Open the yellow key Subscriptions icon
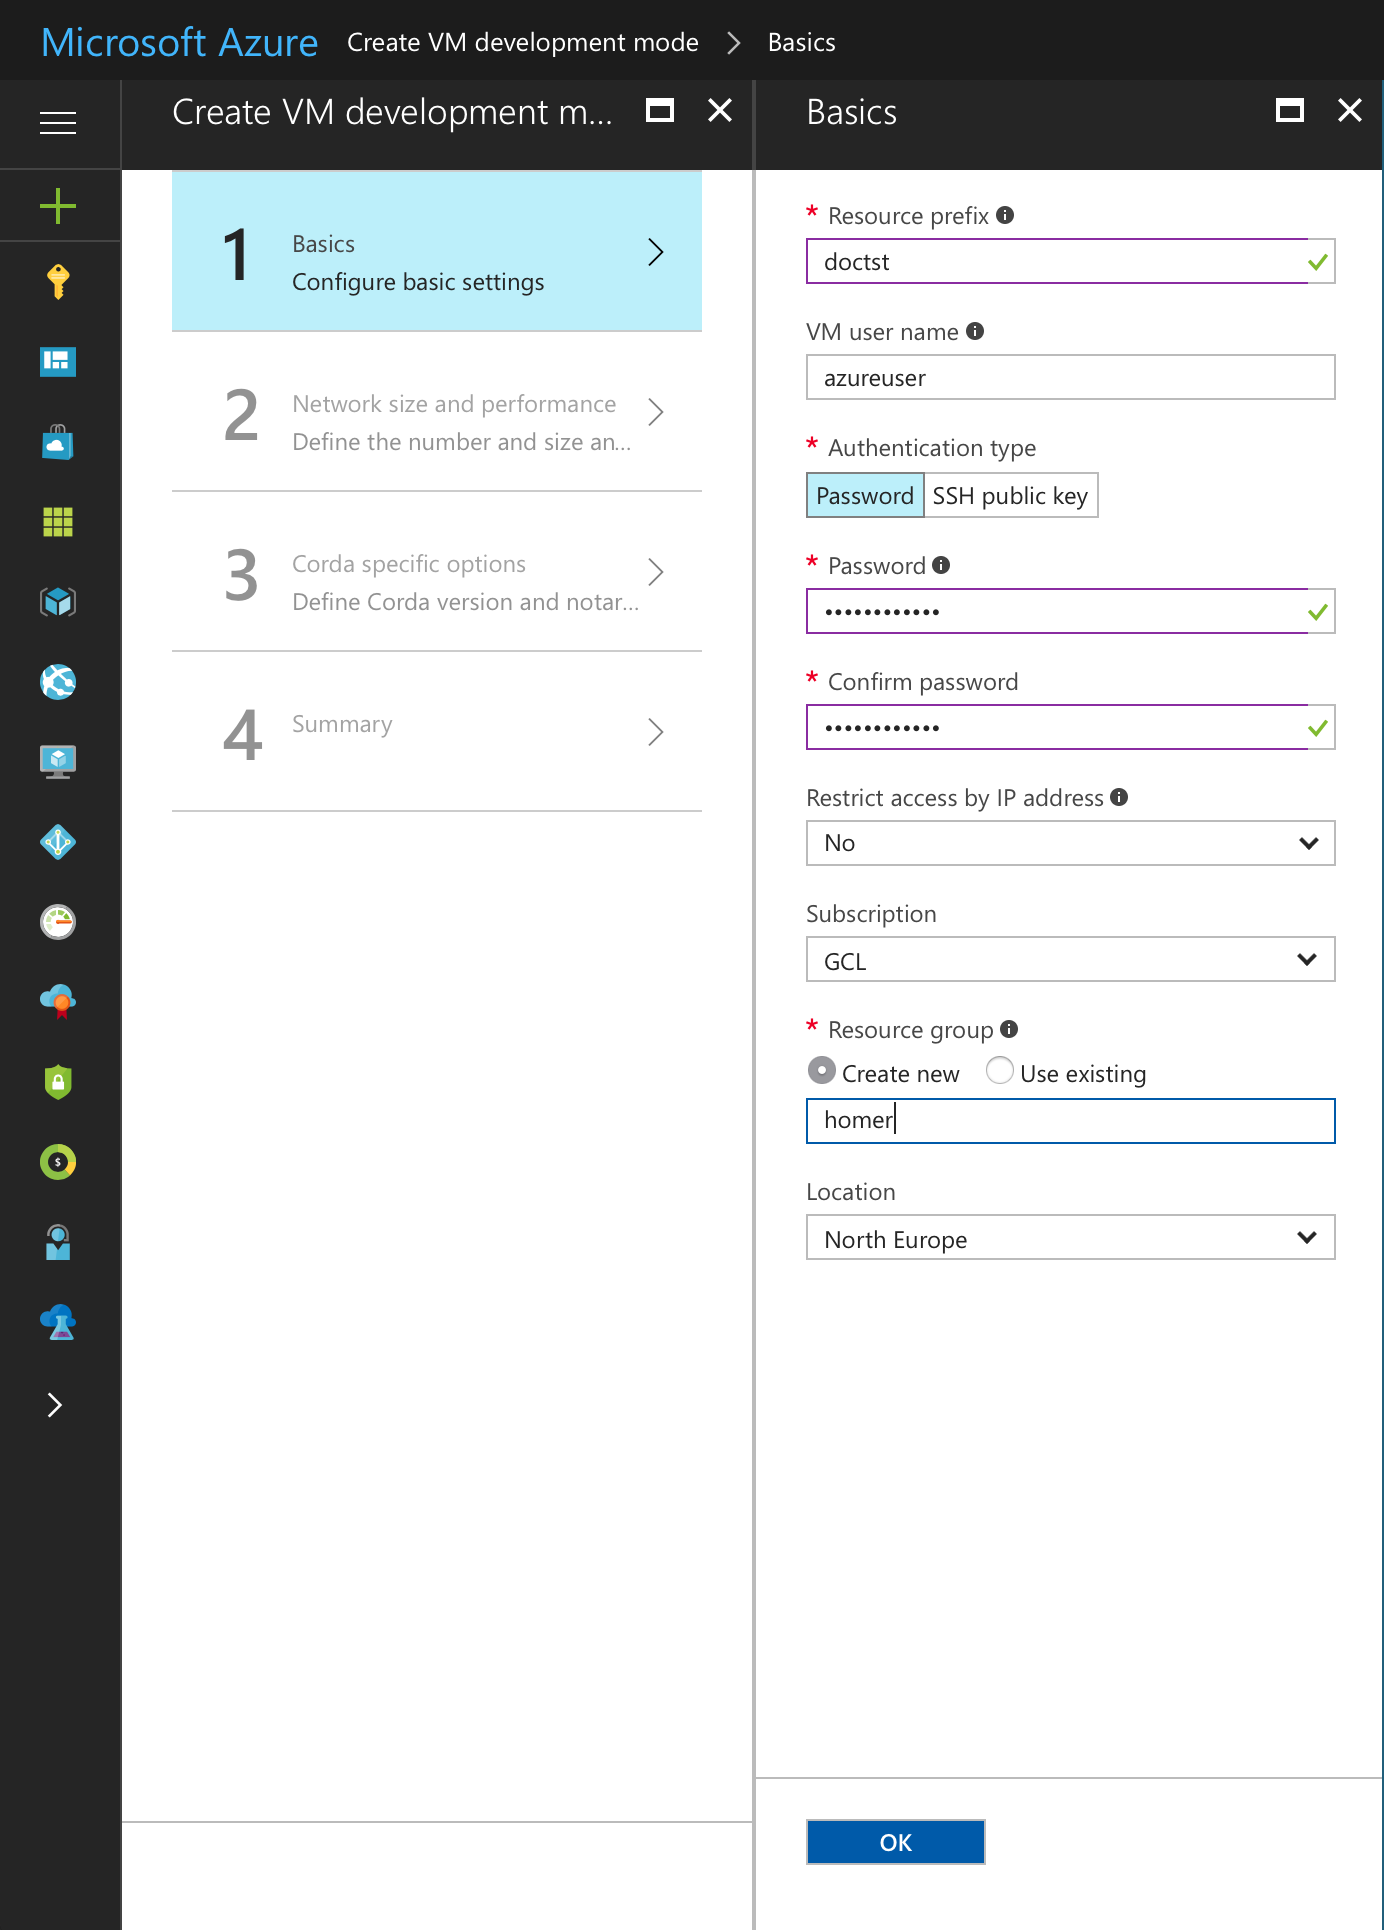 (x=58, y=282)
